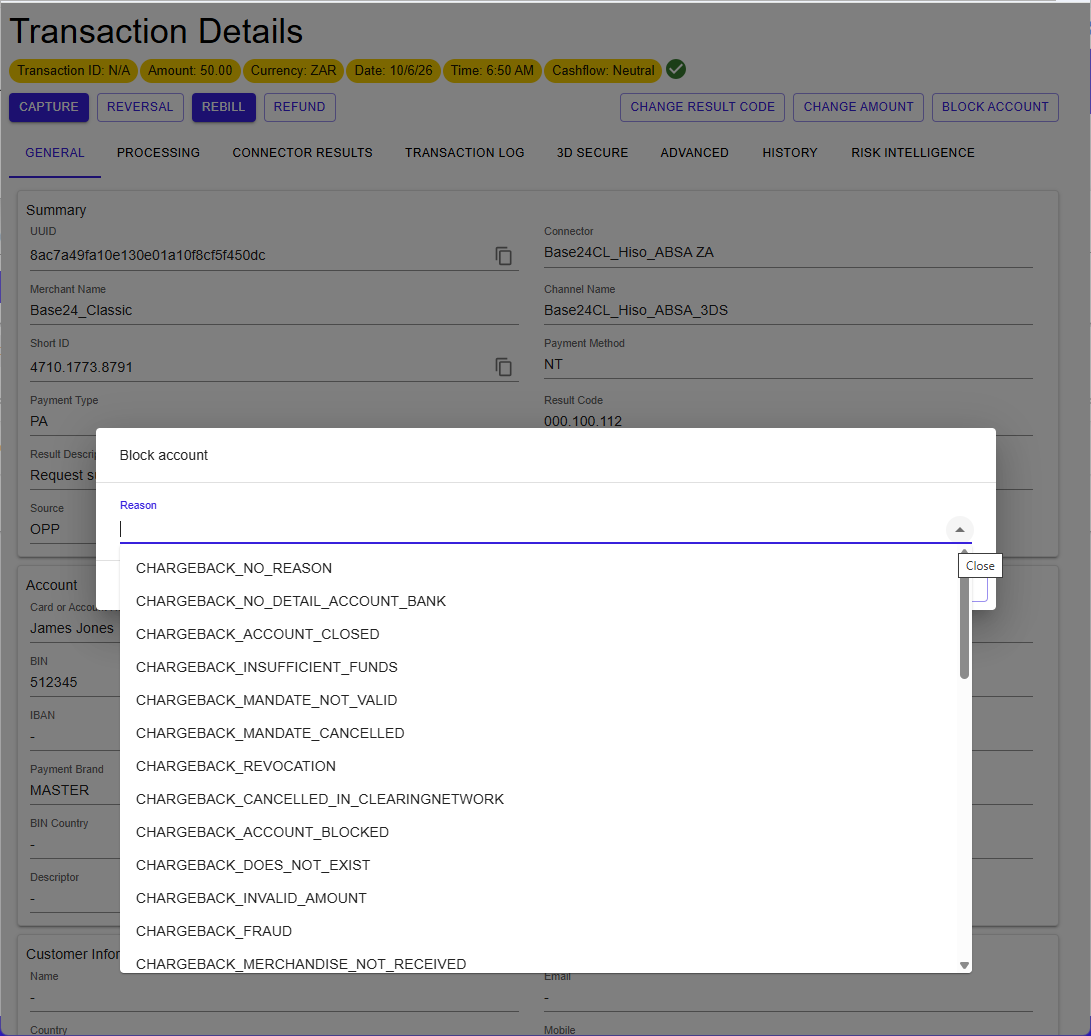Click the Transaction ID: N/A chip

(74, 70)
